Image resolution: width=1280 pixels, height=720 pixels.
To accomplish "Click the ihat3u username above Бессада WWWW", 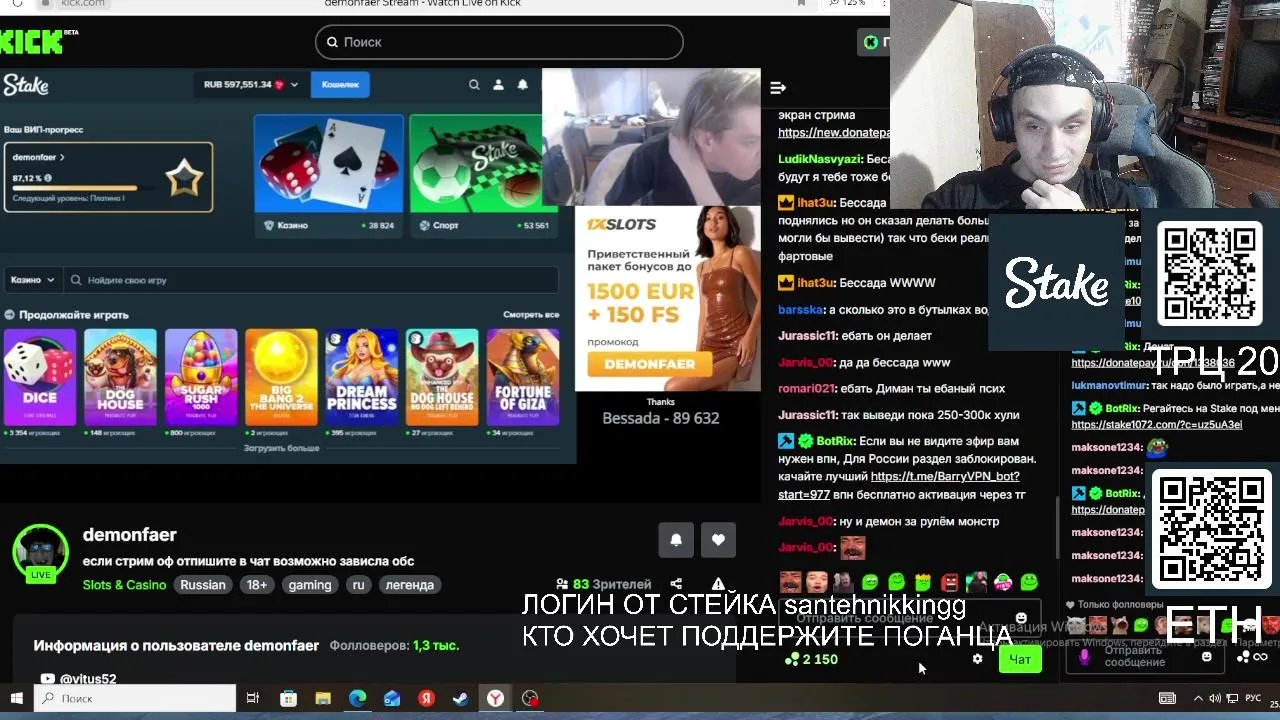I will click(816, 283).
